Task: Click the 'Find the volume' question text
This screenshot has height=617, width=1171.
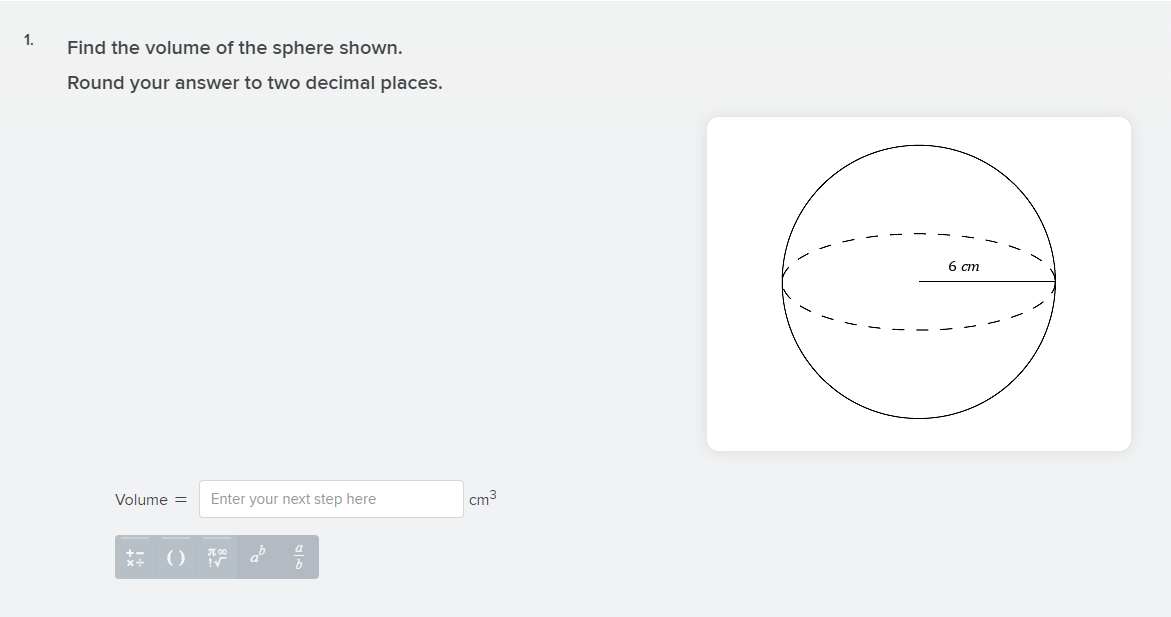Action: point(233,47)
